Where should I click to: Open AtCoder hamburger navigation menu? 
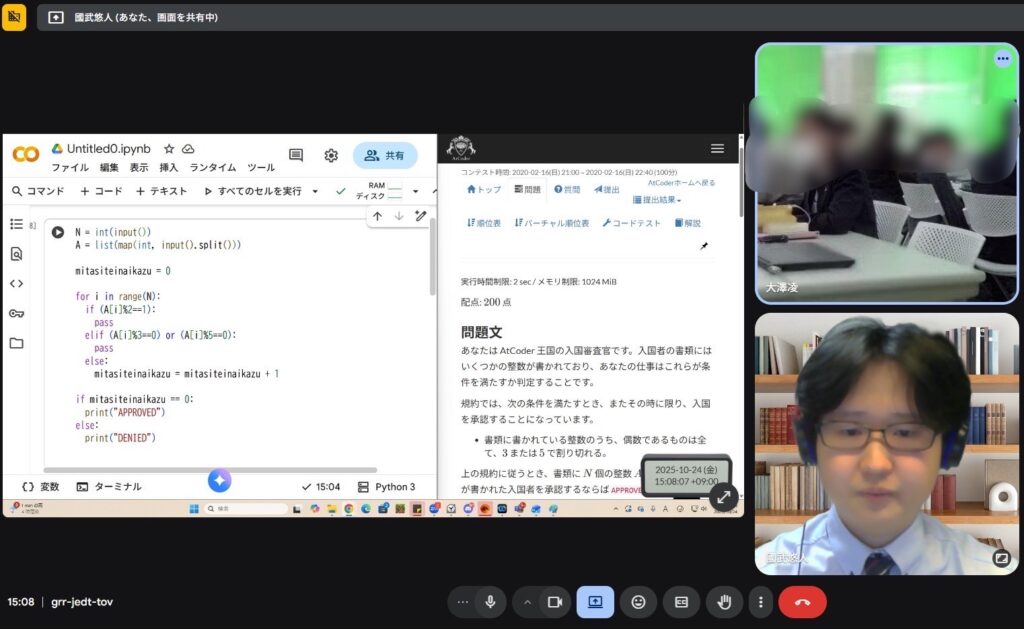click(x=717, y=148)
